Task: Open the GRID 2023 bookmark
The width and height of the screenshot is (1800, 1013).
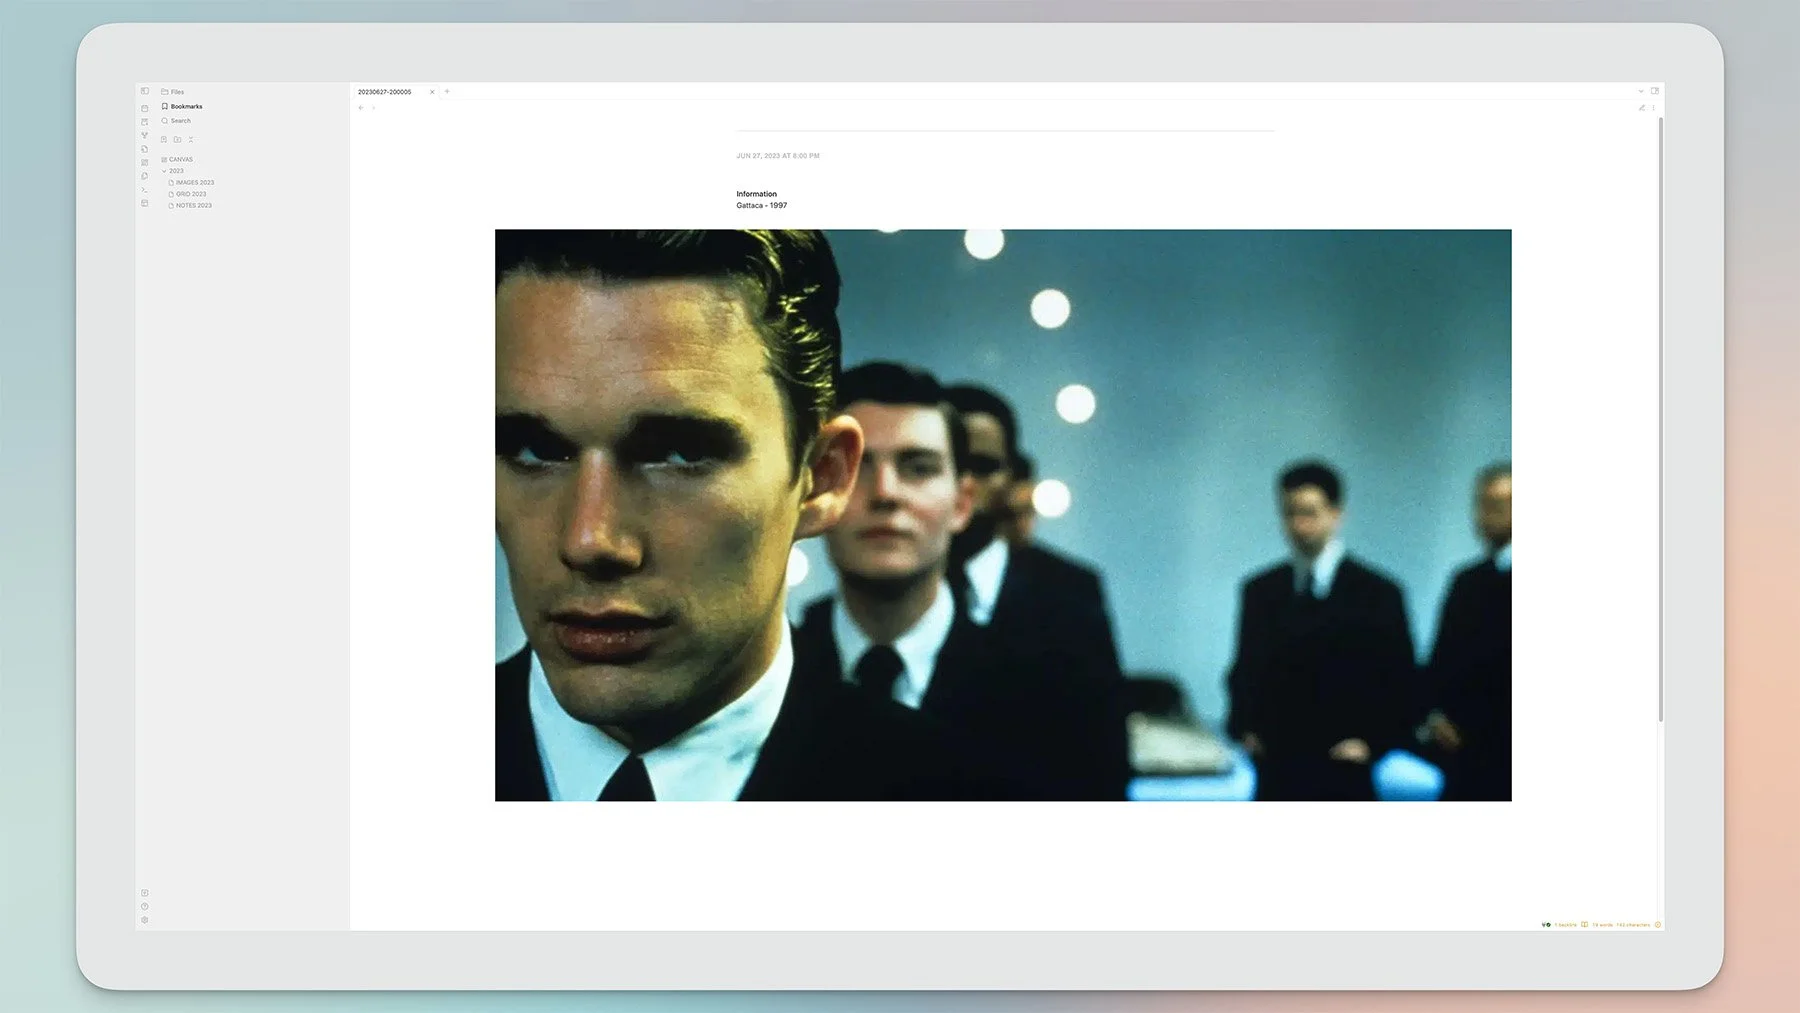Action: (187, 194)
